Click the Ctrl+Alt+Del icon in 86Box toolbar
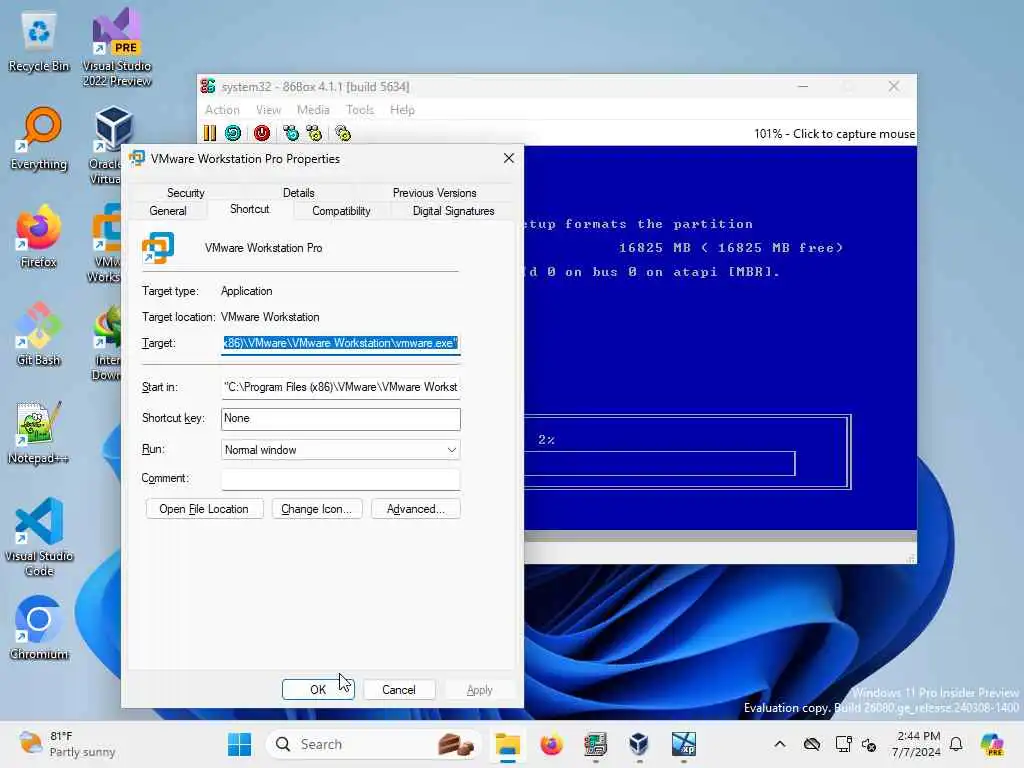The height and width of the screenshot is (768, 1024). (291, 133)
